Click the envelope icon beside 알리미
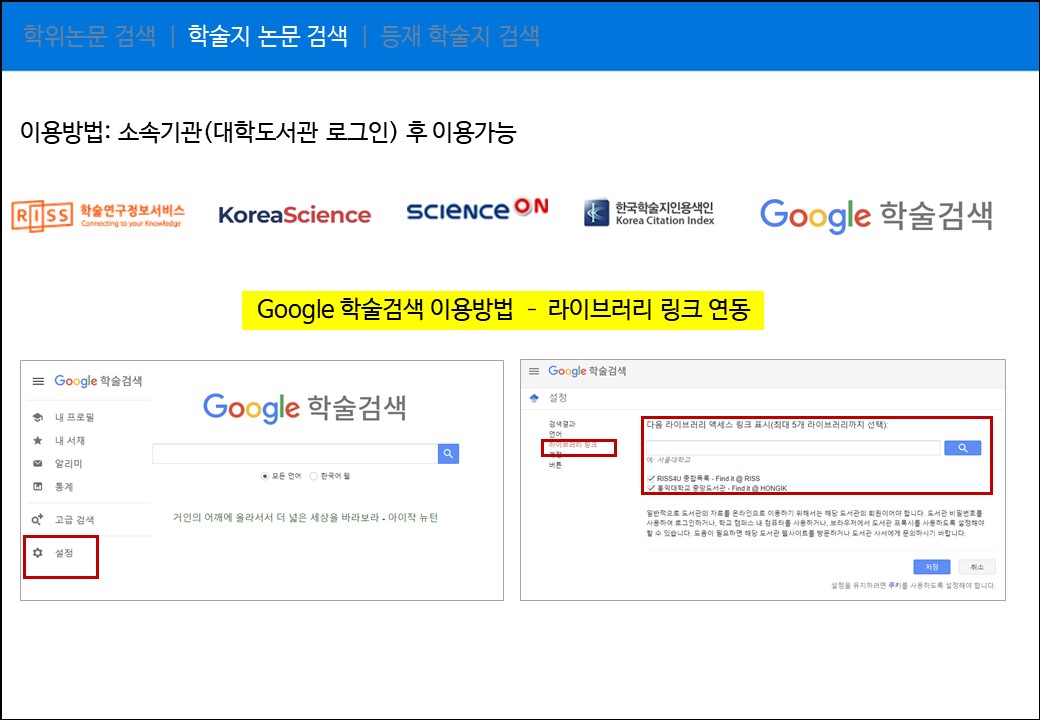Viewport: 1040px width, 720px height. tap(38, 463)
